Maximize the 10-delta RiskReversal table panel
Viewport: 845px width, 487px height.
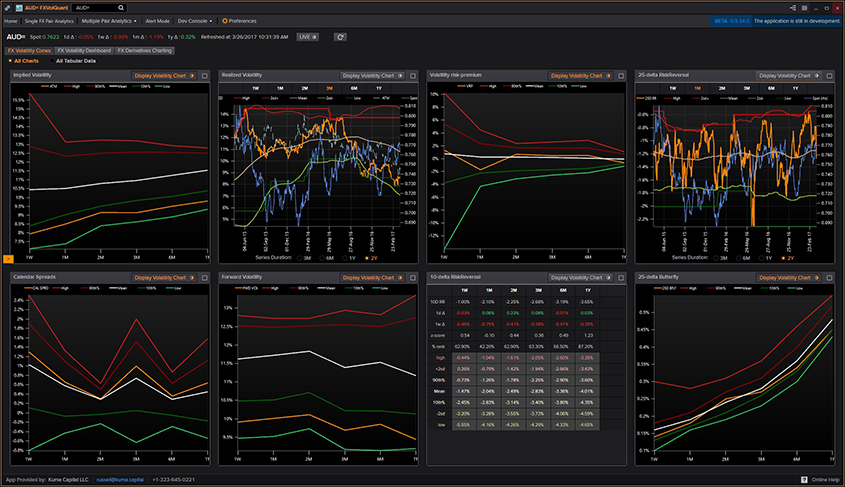(x=621, y=277)
